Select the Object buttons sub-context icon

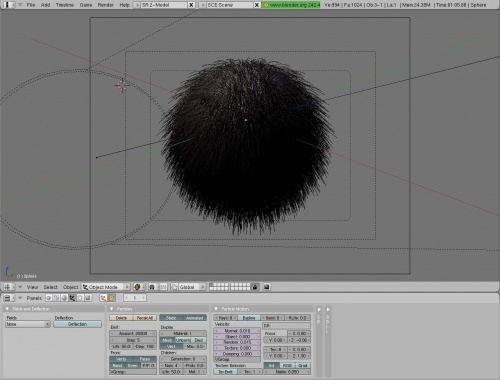point(103,298)
